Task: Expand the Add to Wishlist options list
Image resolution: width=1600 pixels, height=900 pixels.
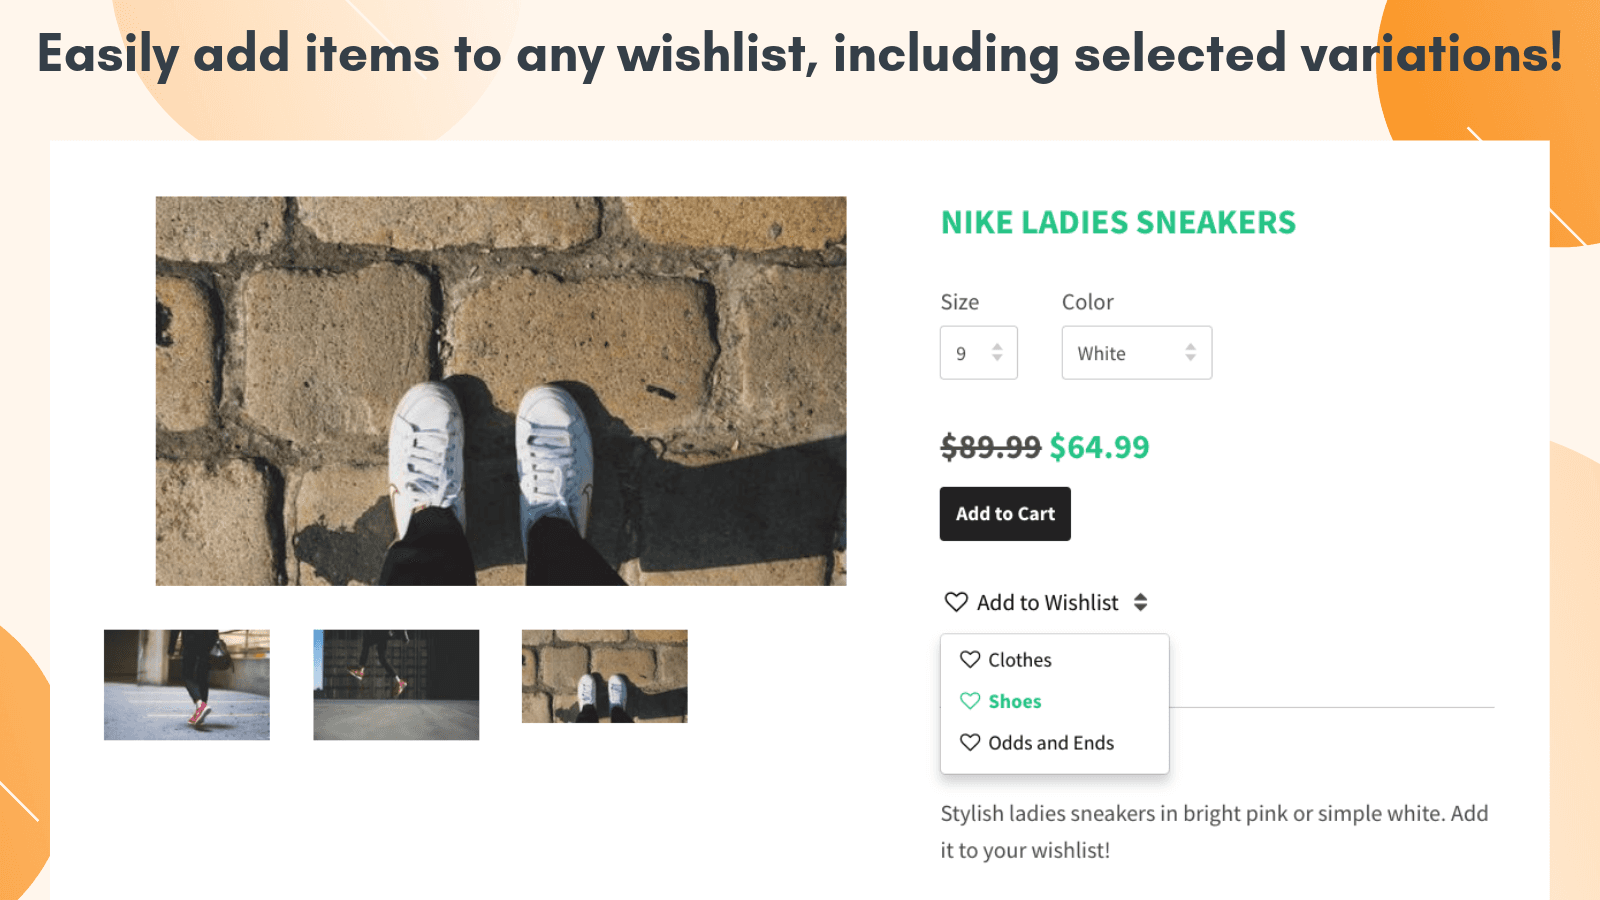Action: point(1046,602)
